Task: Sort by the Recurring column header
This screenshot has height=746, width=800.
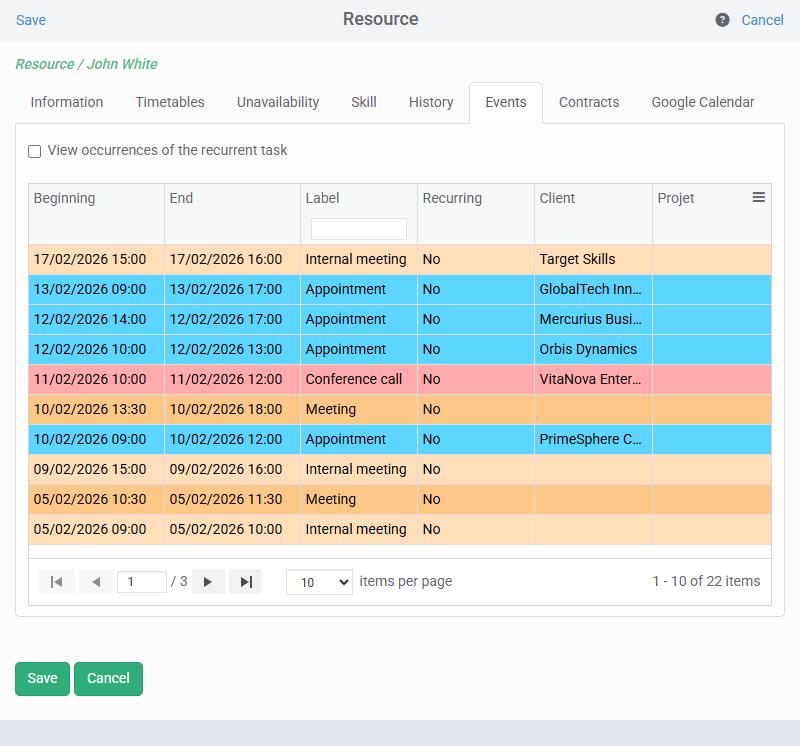Action: click(452, 198)
